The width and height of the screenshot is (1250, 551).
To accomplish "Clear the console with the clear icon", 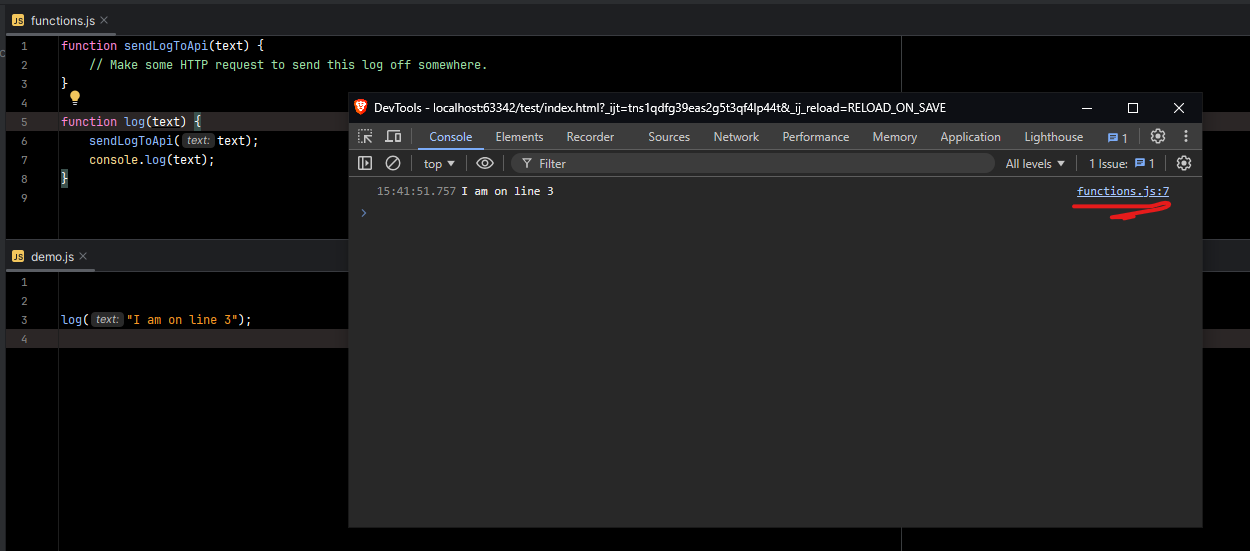I will coord(393,163).
